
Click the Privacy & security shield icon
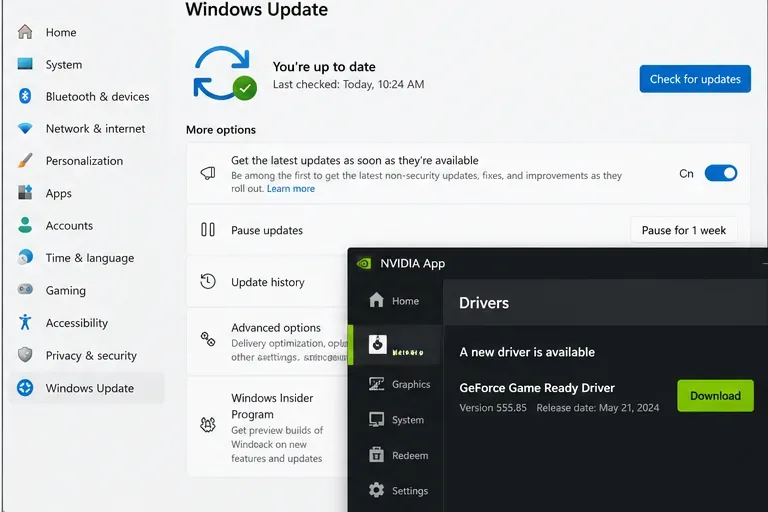click(x=25, y=354)
